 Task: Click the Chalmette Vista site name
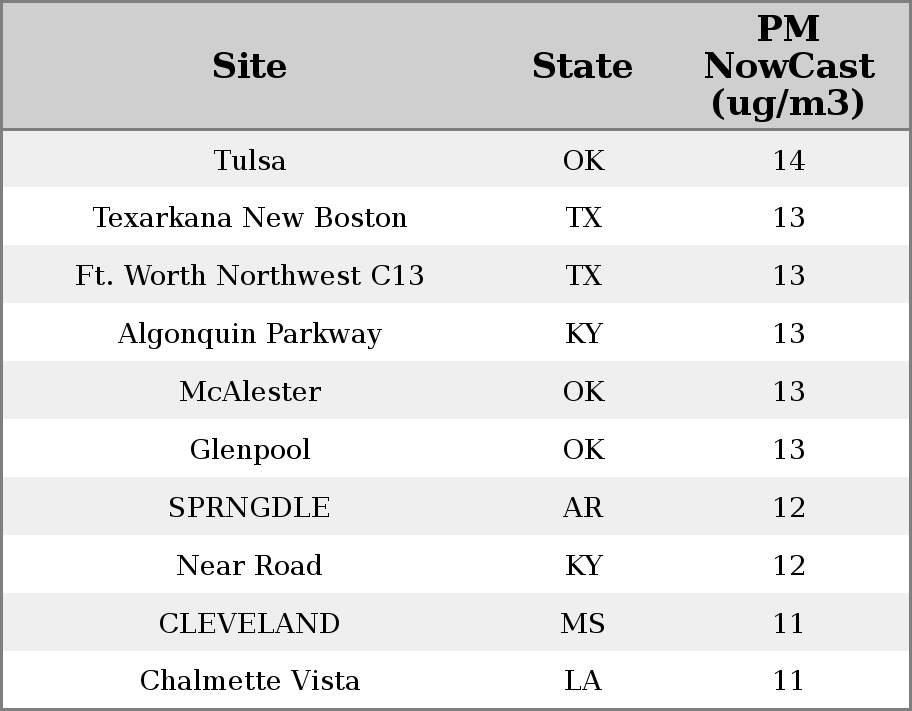[x=249, y=681]
